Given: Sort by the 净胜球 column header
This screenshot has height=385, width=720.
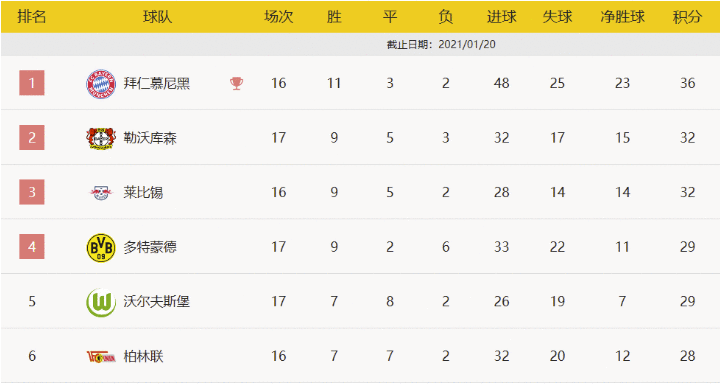Looking at the screenshot, I should click(623, 17).
